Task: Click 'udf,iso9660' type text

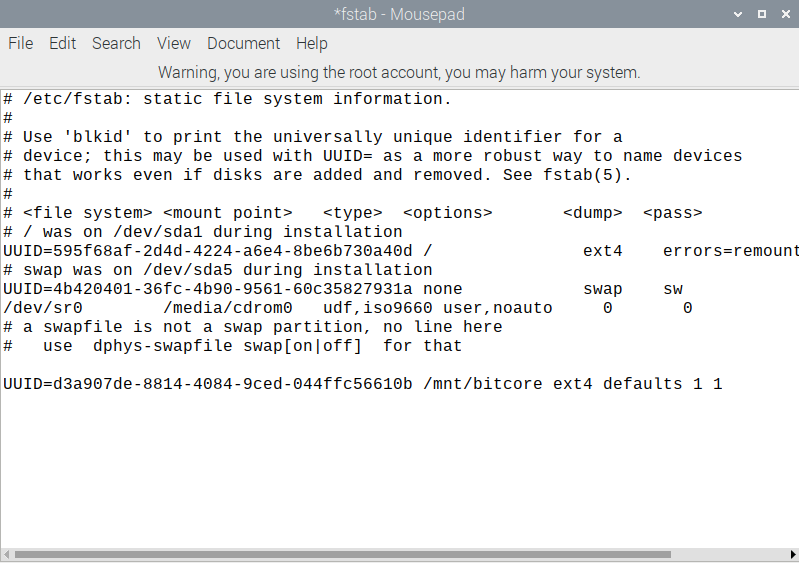Action: [378, 308]
